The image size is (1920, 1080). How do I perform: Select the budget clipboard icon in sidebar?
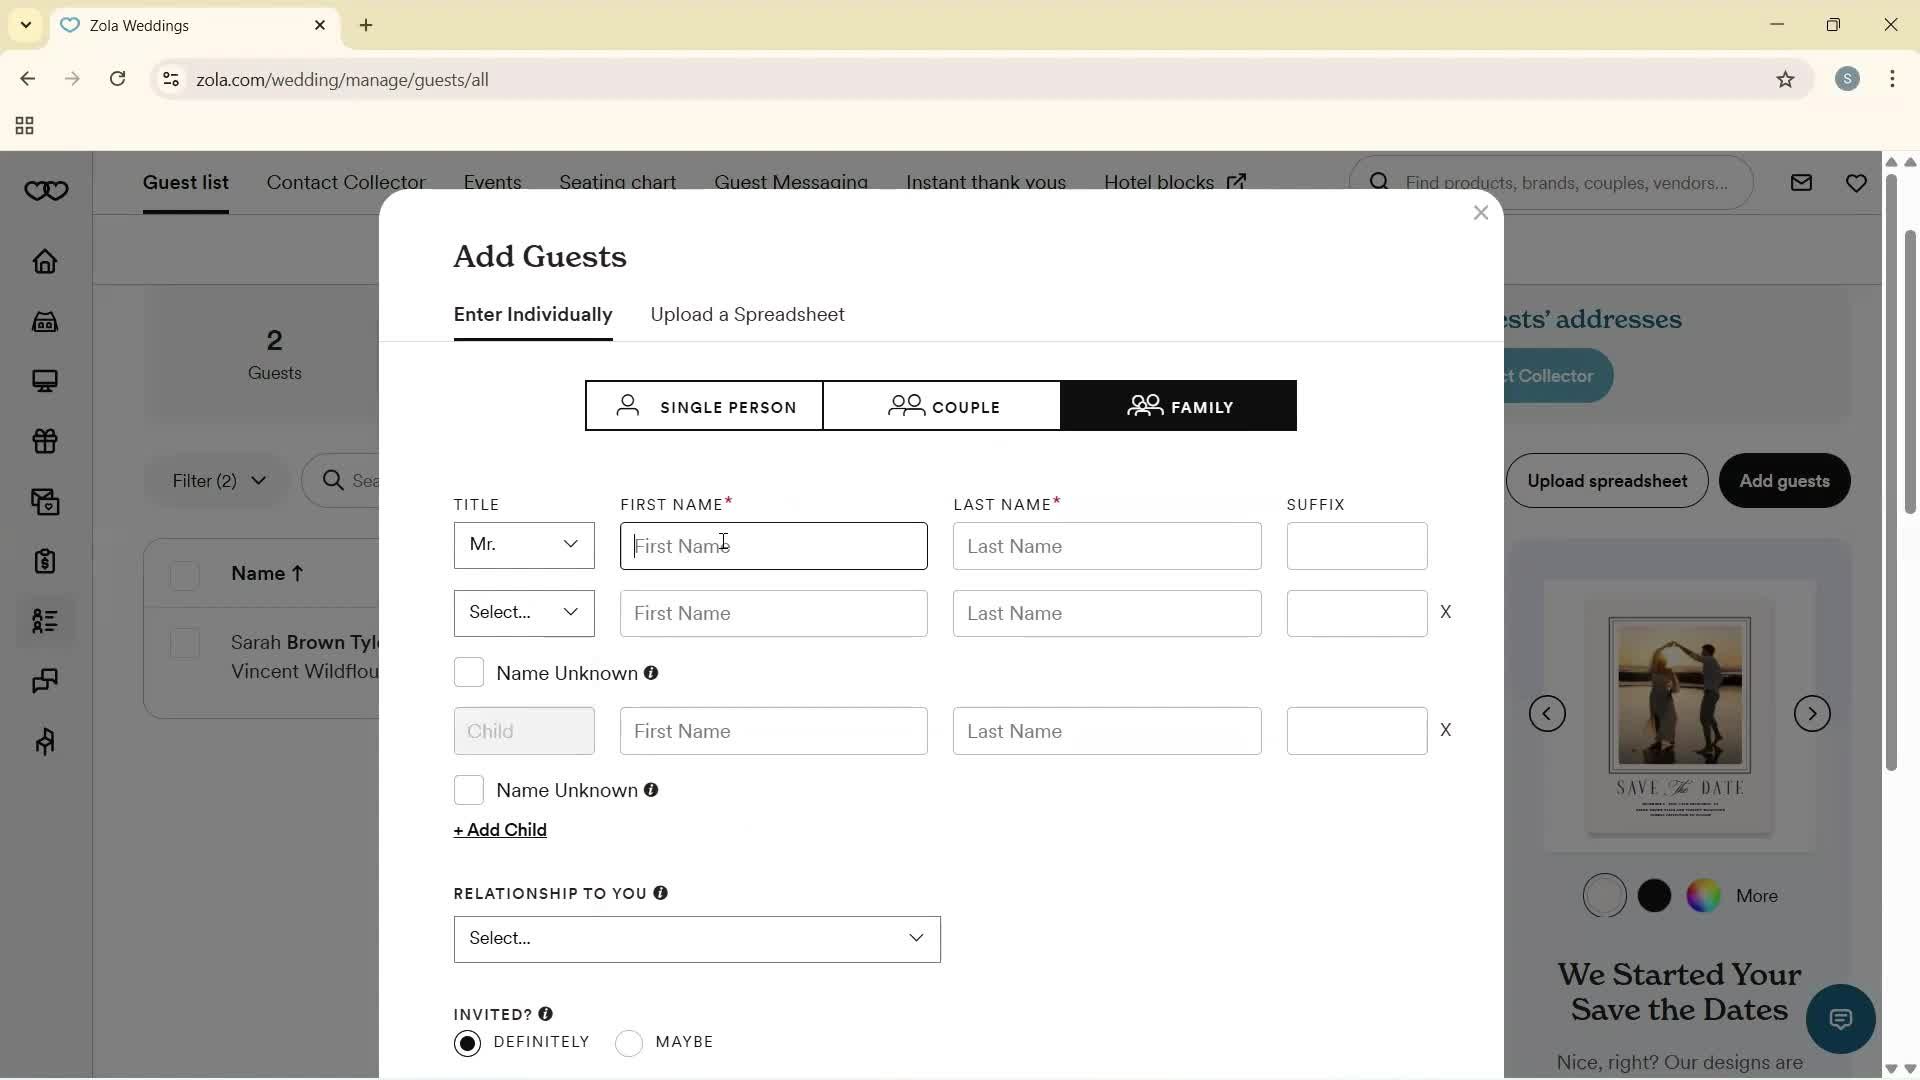coord(45,561)
